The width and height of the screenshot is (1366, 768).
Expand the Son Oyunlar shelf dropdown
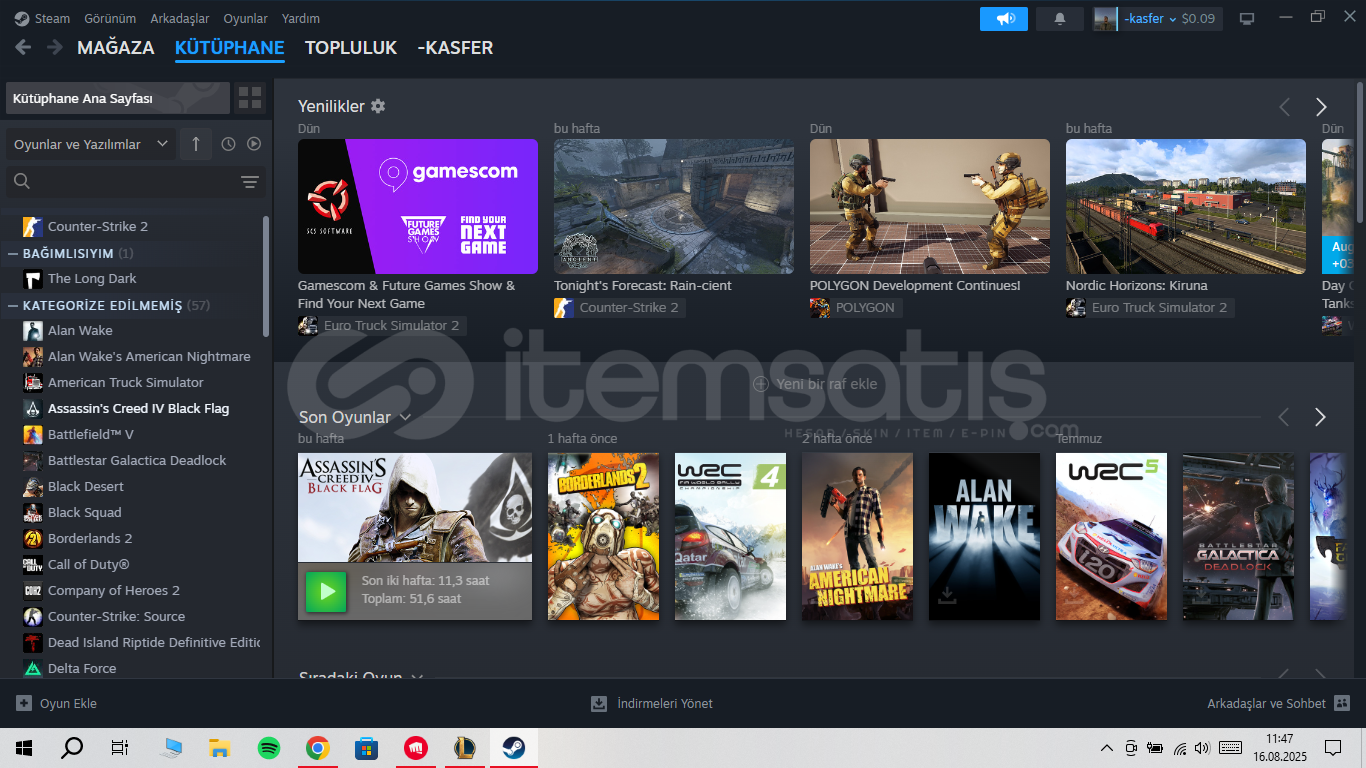[405, 417]
